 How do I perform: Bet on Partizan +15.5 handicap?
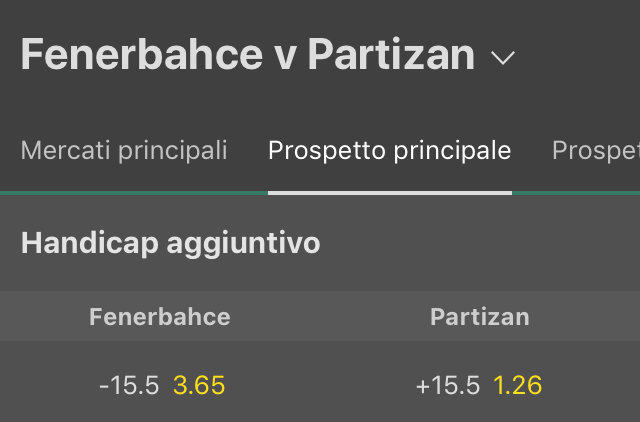[x=480, y=385]
